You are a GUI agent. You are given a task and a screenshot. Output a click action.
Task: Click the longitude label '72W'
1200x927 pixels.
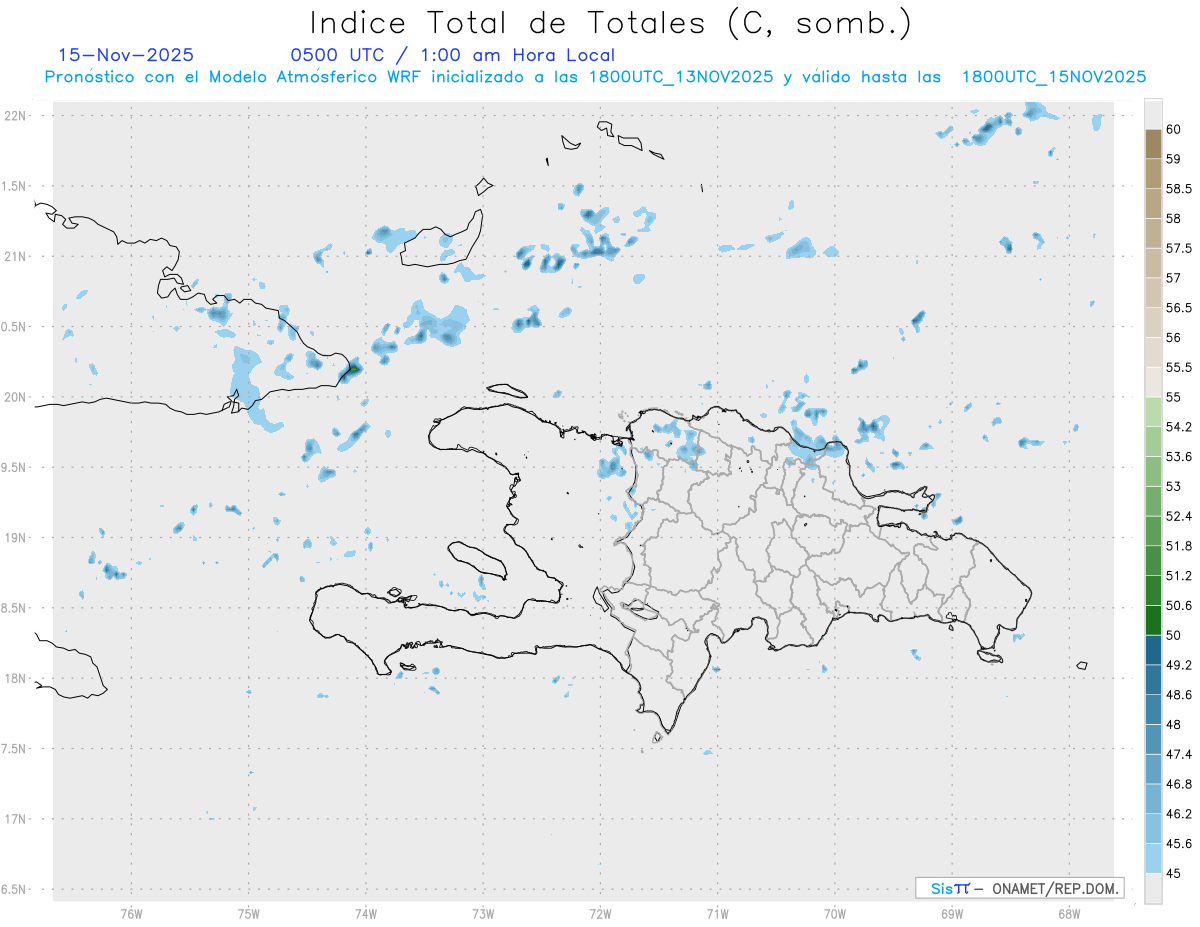tap(600, 913)
